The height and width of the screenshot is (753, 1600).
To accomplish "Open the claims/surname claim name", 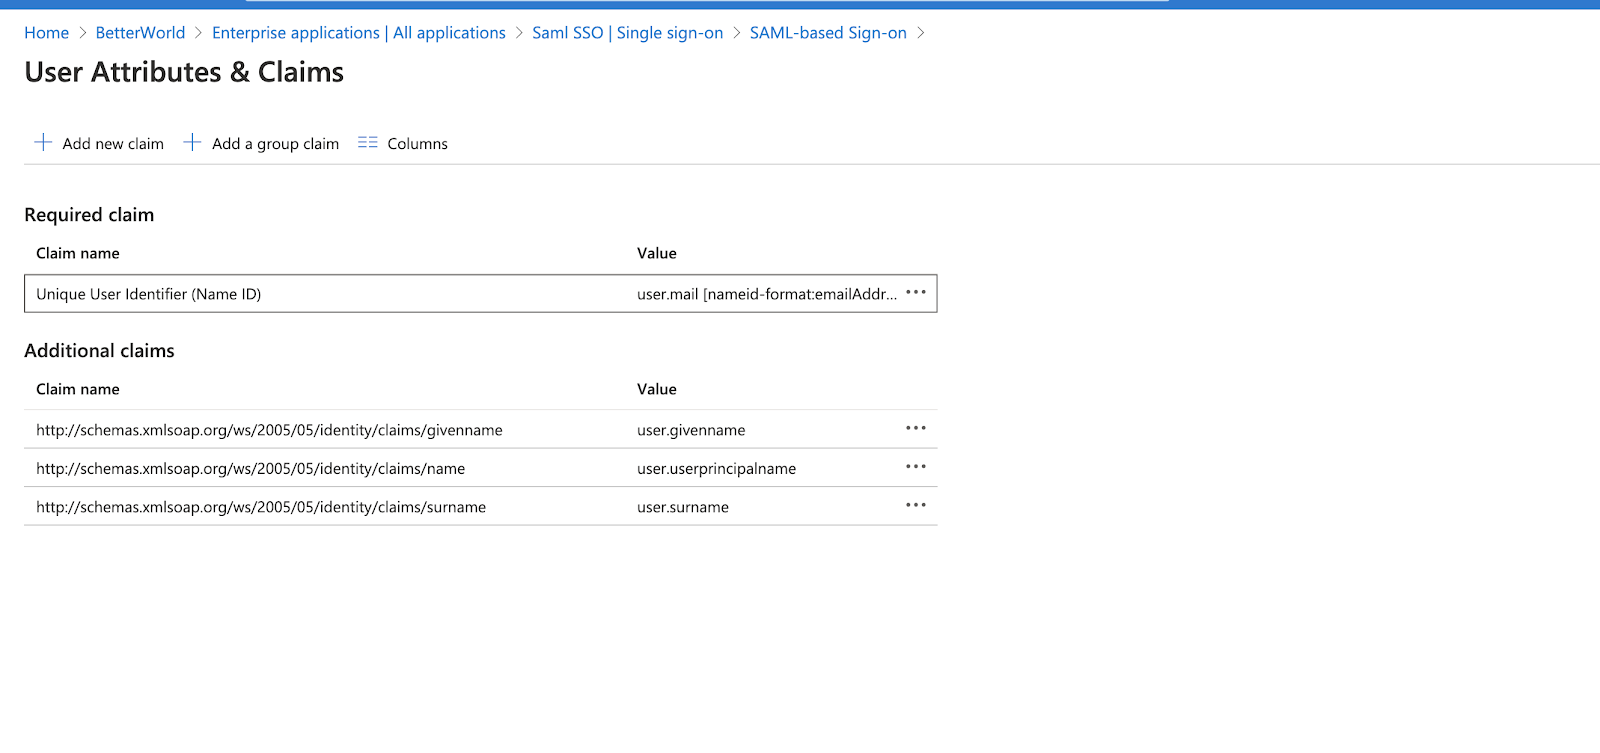I will (261, 507).
